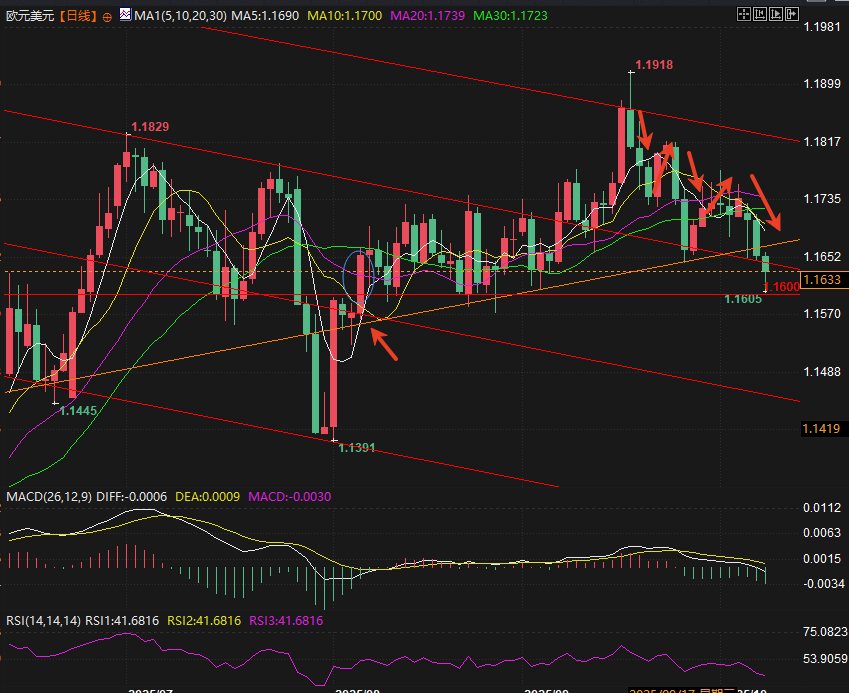Click the MA20:1.1739 value label
The width and height of the screenshot is (849, 693).
[x=427, y=16]
